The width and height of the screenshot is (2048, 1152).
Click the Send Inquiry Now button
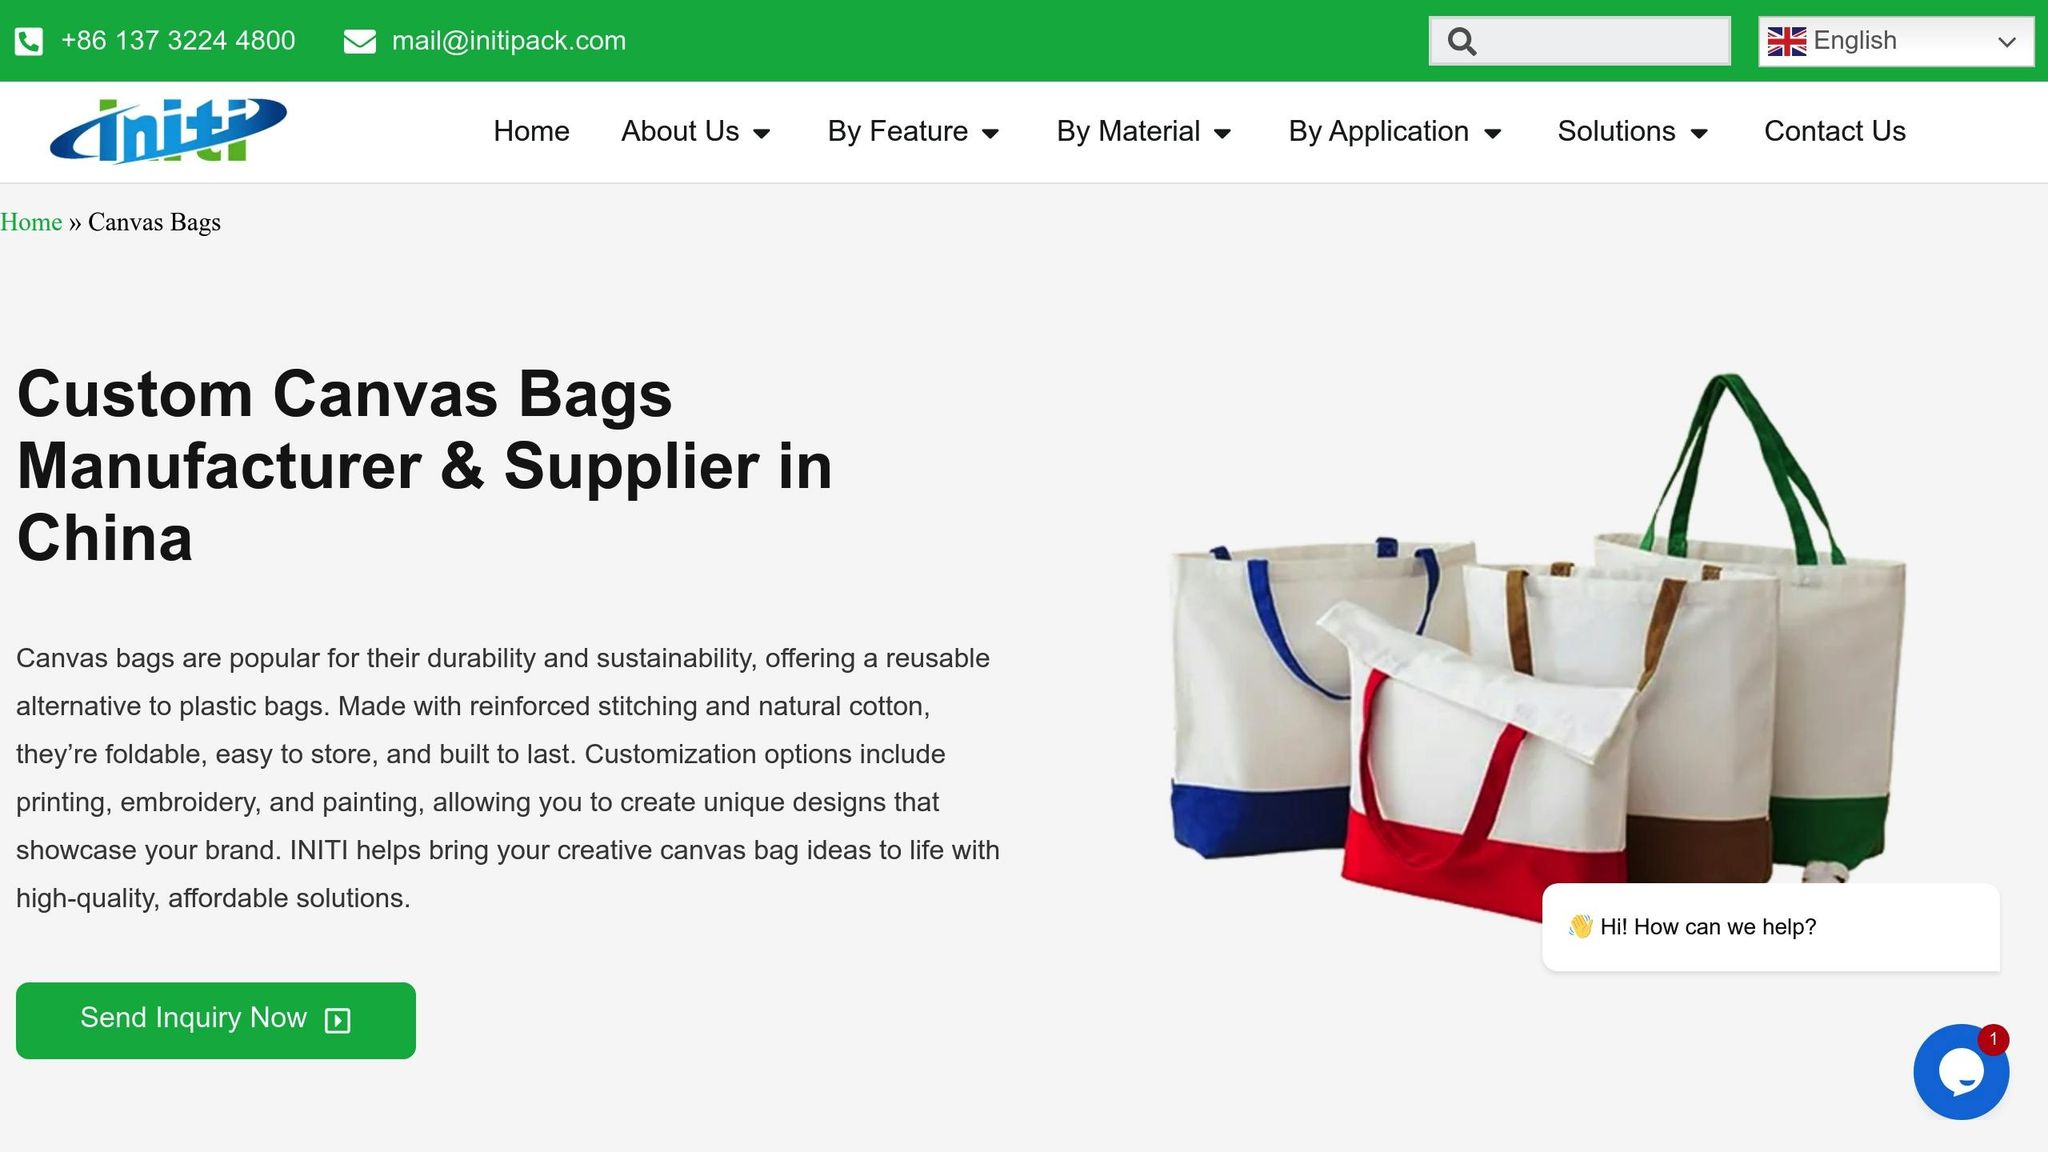click(x=216, y=1020)
